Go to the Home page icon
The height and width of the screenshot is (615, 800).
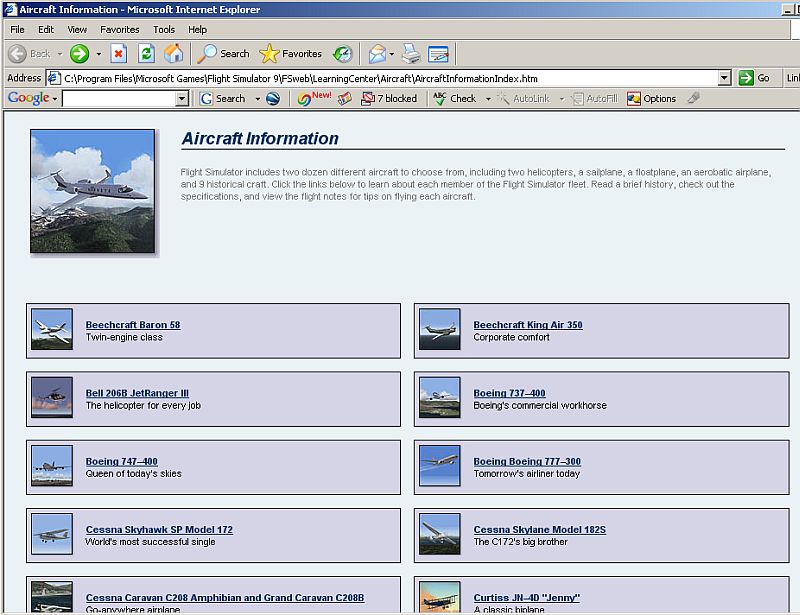pos(173,54)
